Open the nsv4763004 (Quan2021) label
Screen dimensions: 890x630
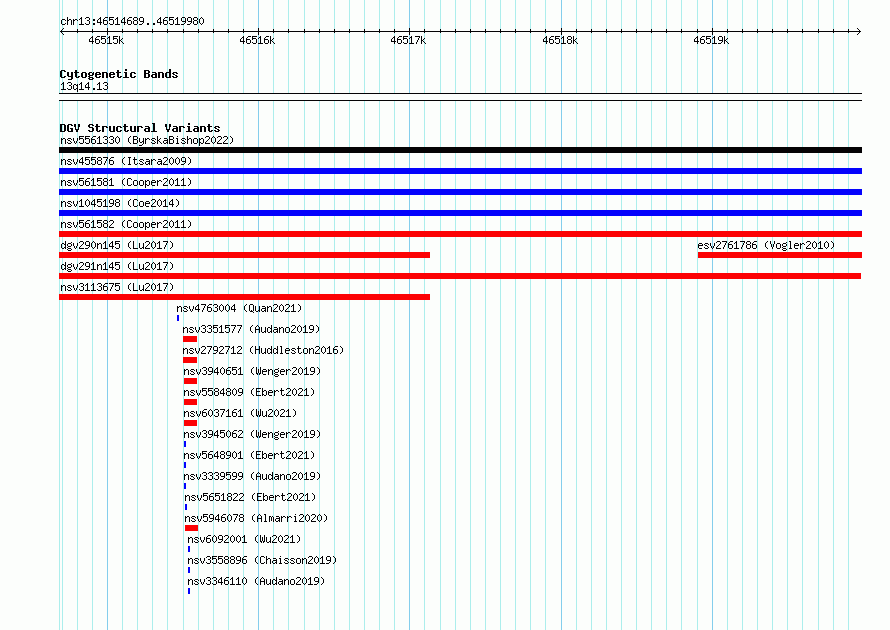click(239, 308)
